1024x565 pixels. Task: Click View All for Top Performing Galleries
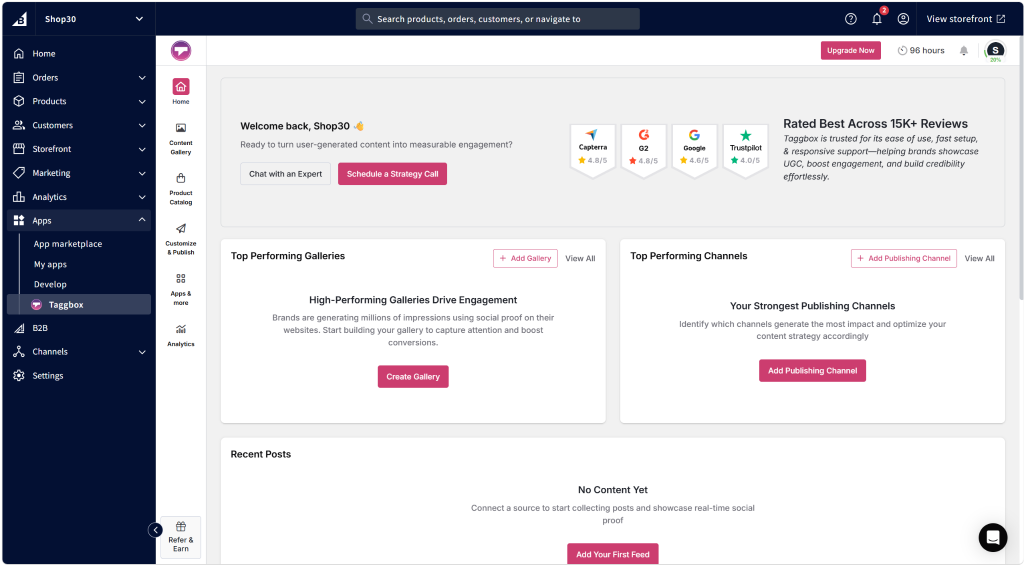pos(580,259)
